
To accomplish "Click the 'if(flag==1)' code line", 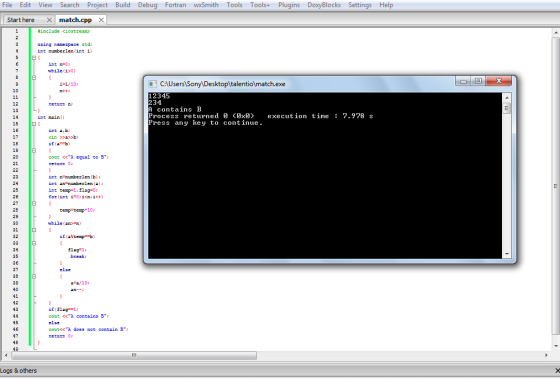I will coord(64,309).
